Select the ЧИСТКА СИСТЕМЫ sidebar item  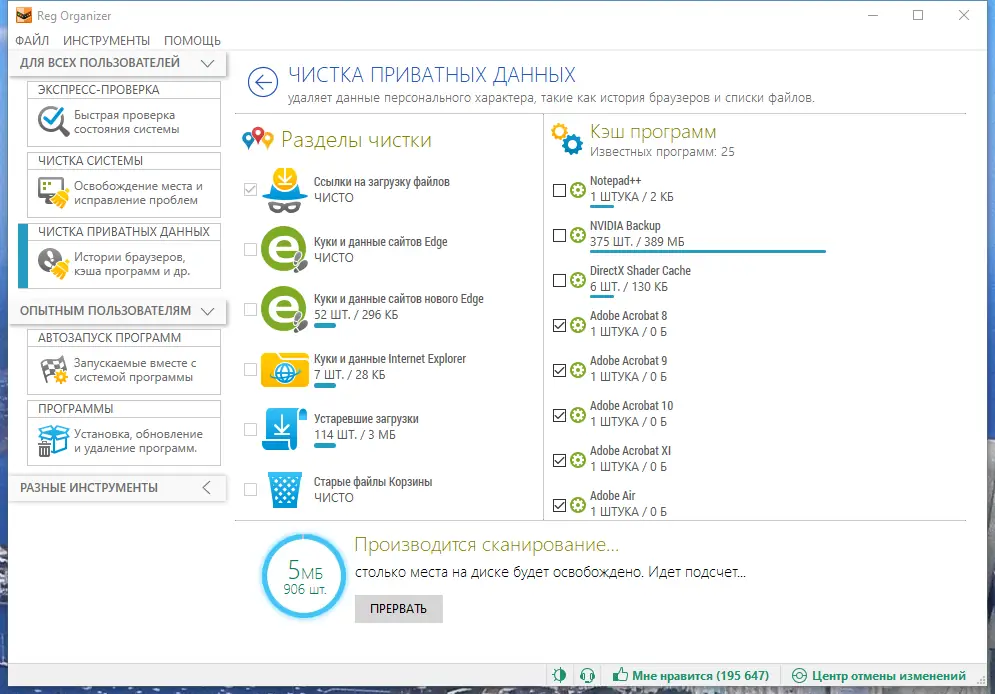coord(124,185)
